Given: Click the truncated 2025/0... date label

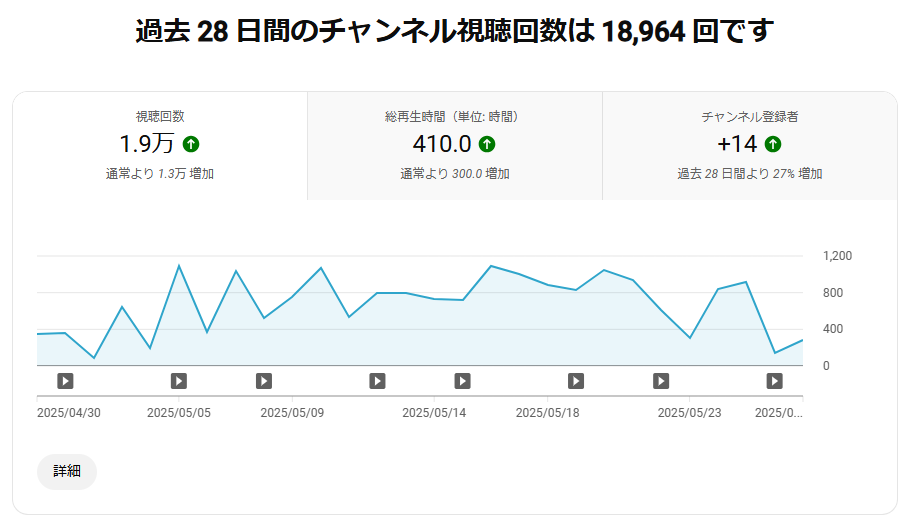Looking at the screenshot, I should [x=779, y=413].
